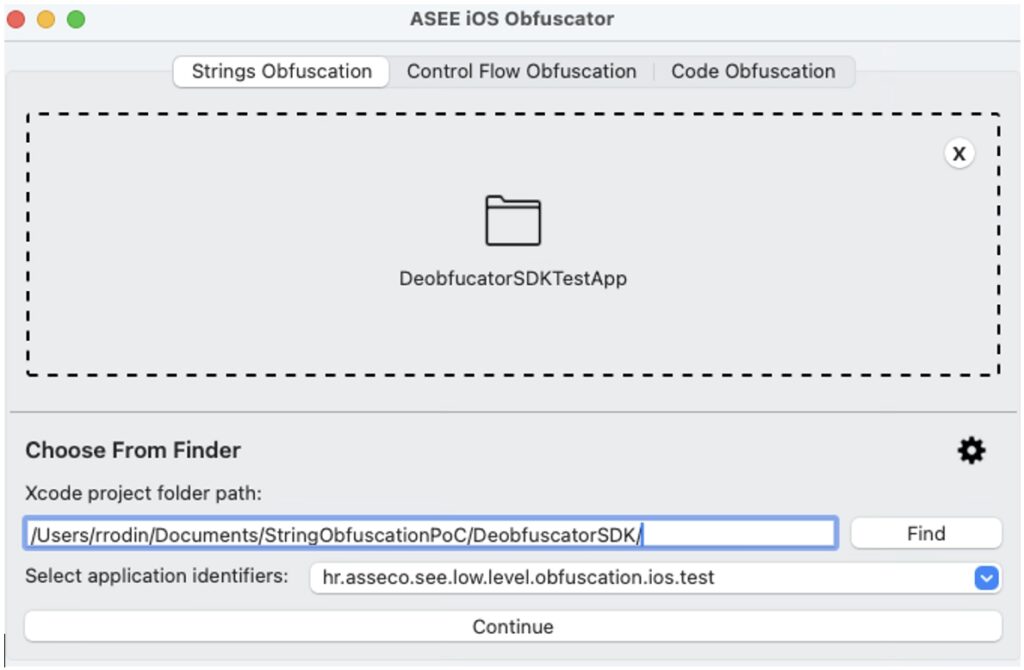Image resolution: width=1024 pixels, height=670 pixels.
Task: Open the Control Flow Obfuscation tab
Action: pos(521,72)
